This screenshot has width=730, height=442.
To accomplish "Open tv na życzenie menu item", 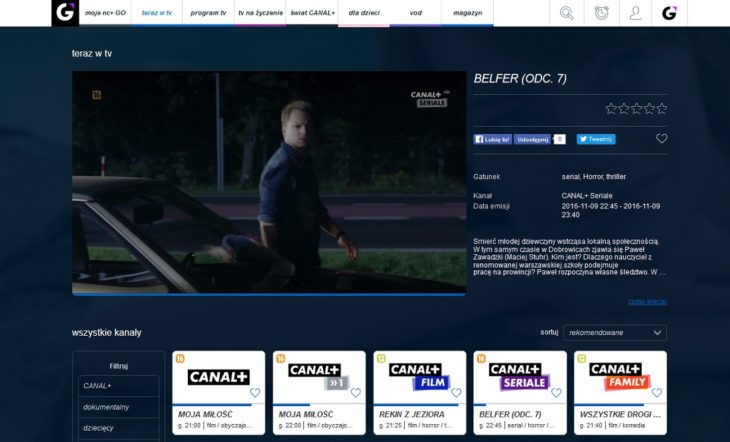I will pyautogui.click(x=260, y=13).
